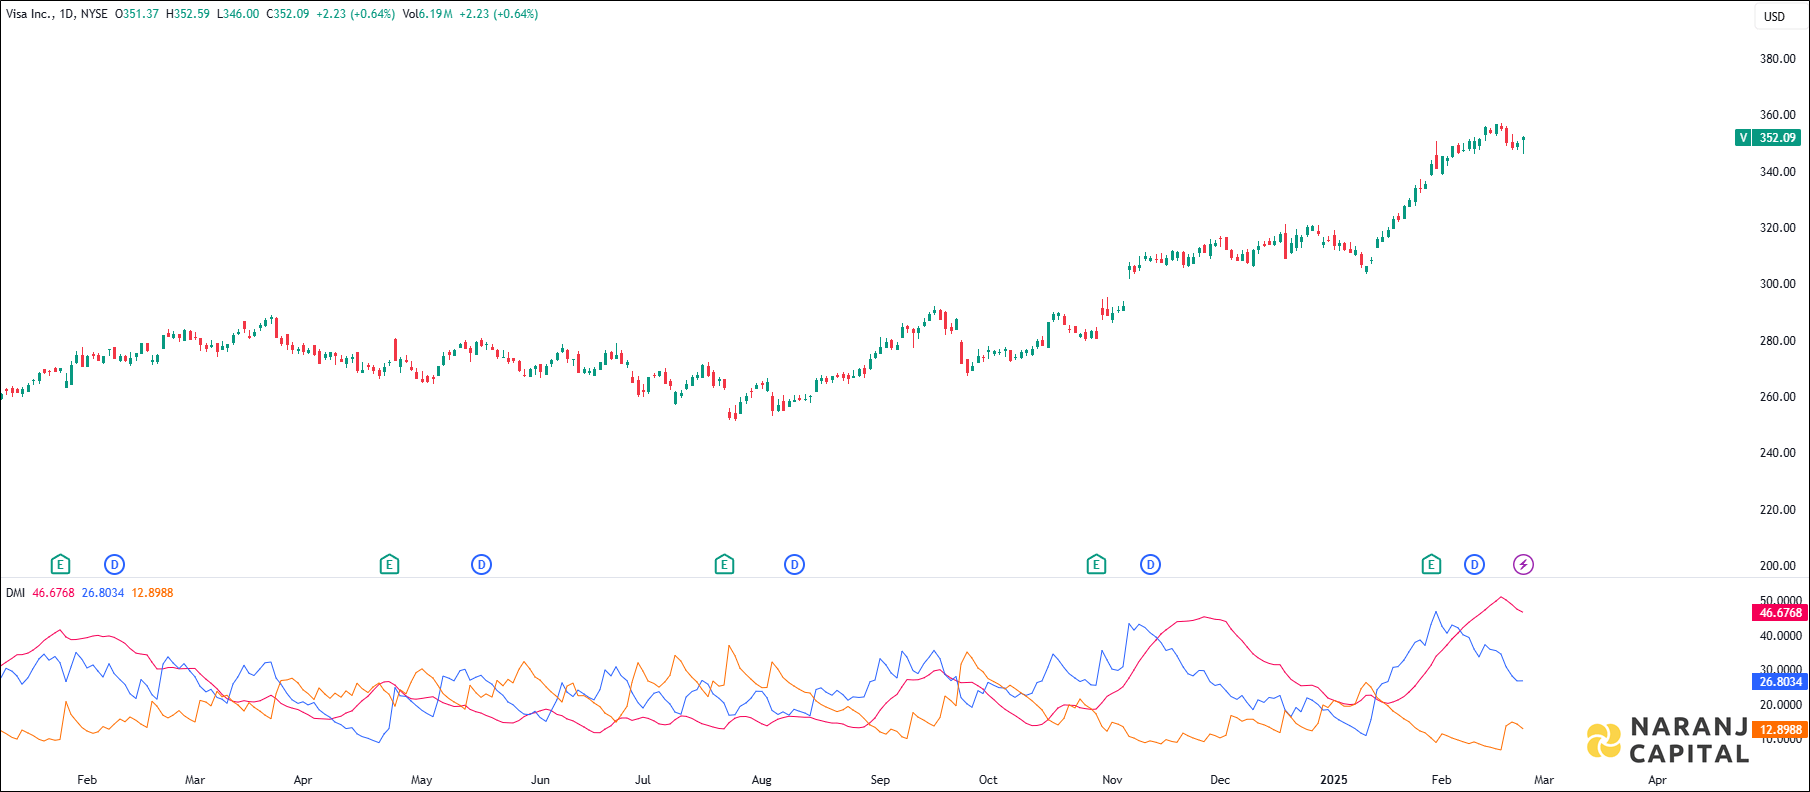Click the purple lightning bolt event marker
Screen dimensions: 1810x792
point(1523,565)
